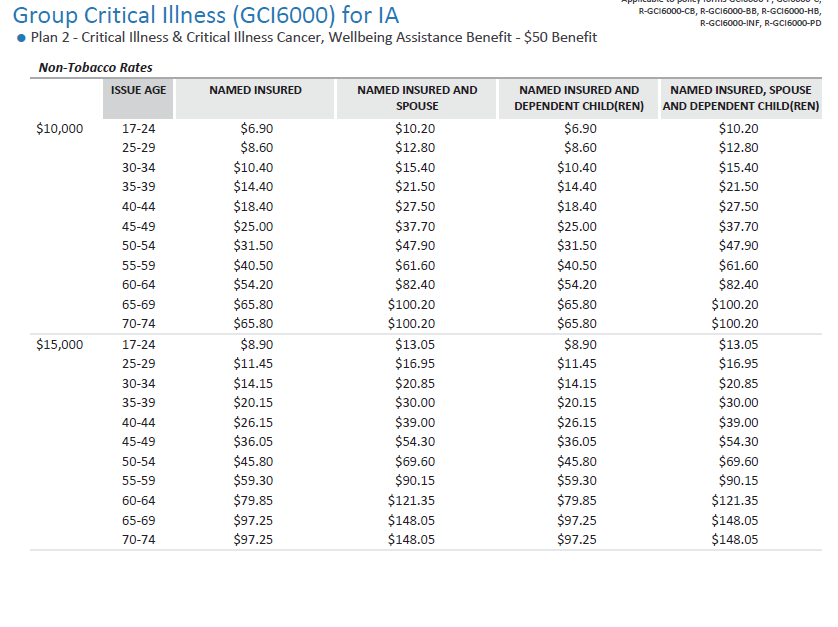Select the ISSUE AGE column header

pyautogui.click(x=138, y=90)
